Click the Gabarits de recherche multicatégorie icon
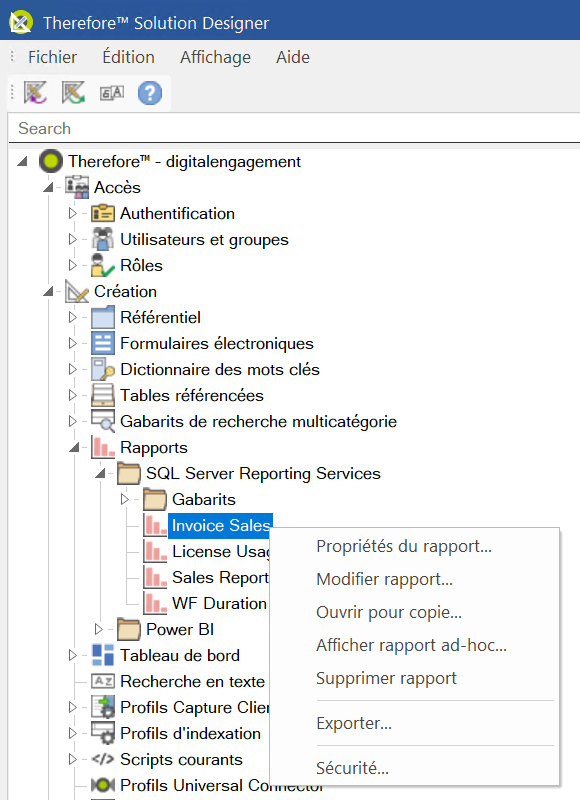The height and width of the screenshot is (800, 580). point(103,421)
